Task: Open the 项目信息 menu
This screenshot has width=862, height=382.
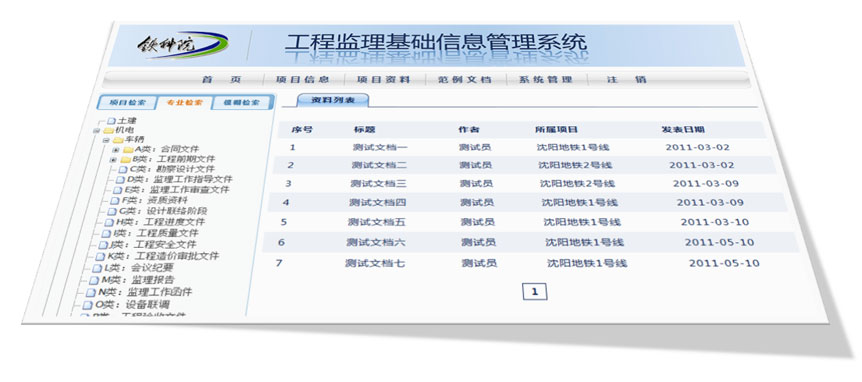Action: [304, 80]
